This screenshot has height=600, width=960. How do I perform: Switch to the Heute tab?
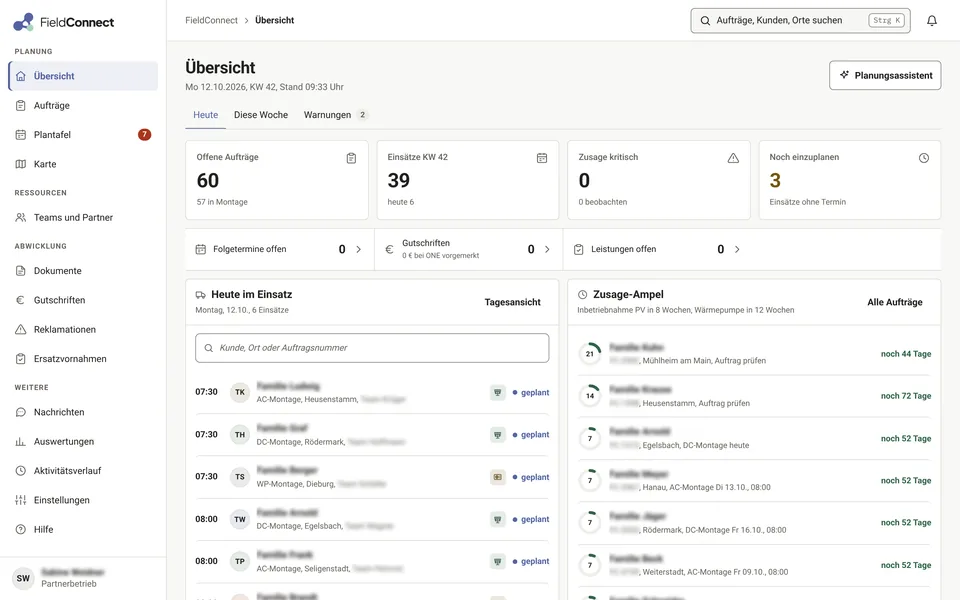206,115
